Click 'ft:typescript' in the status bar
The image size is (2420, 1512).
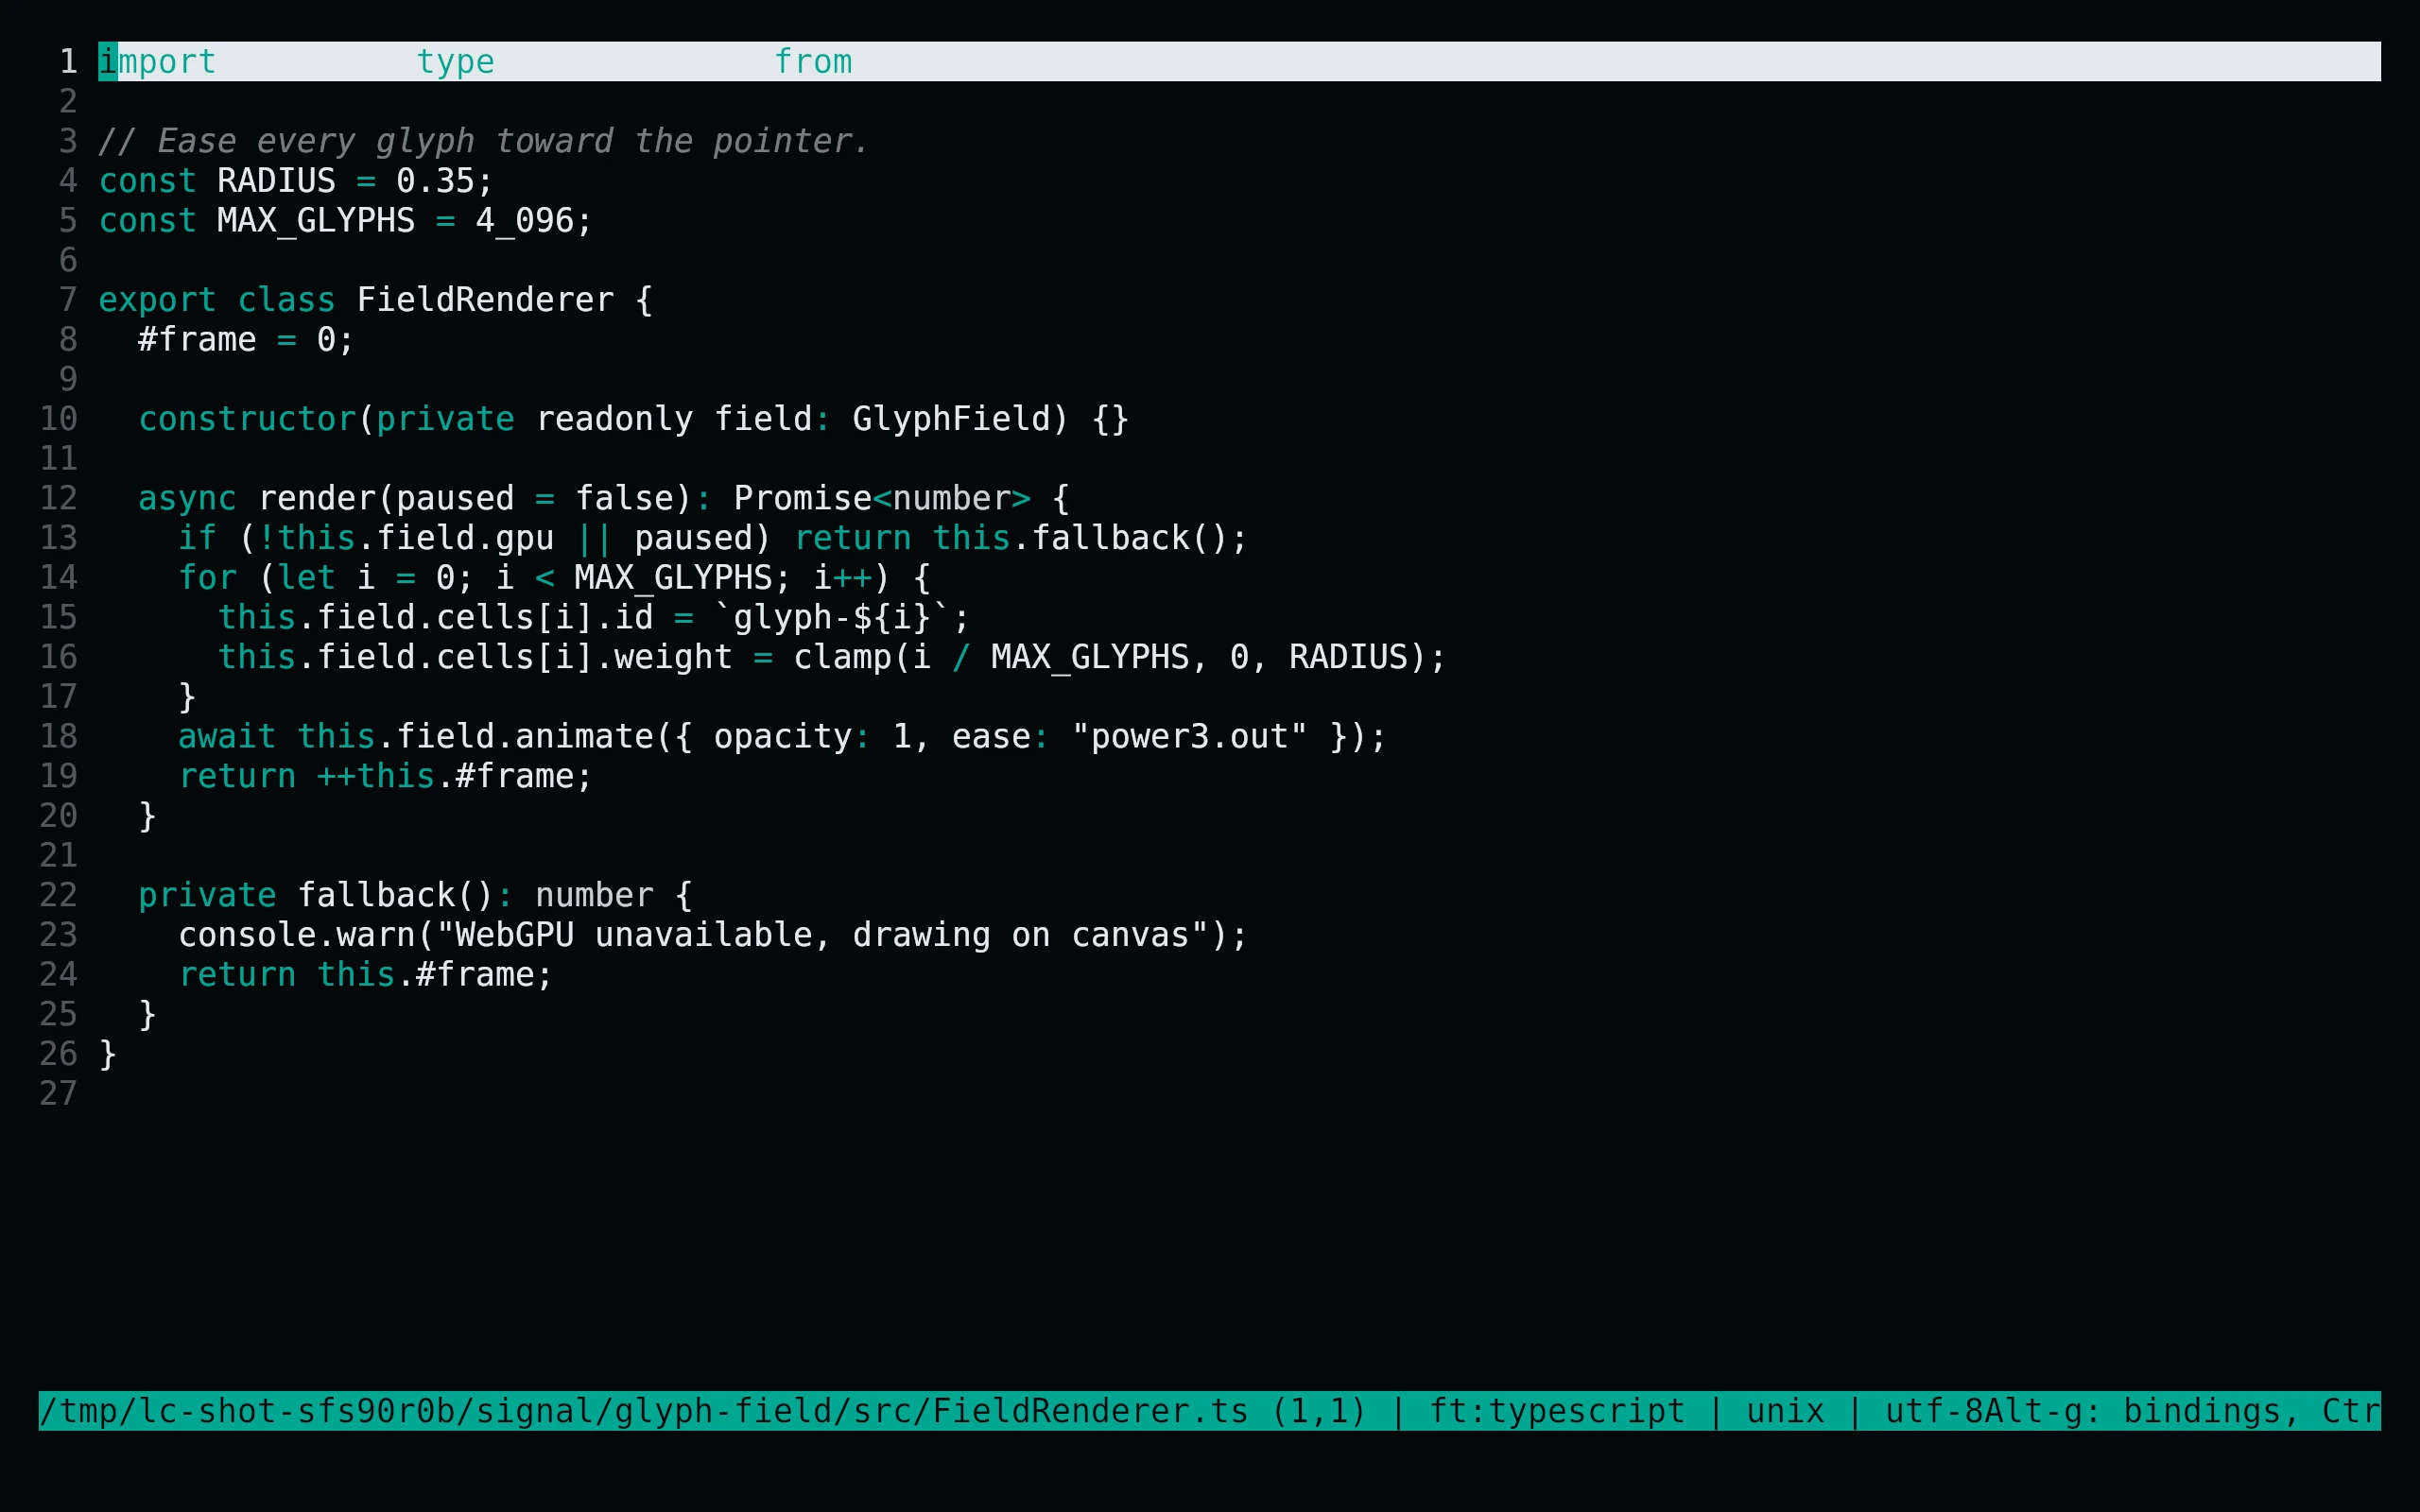tap(1557, 1411)
